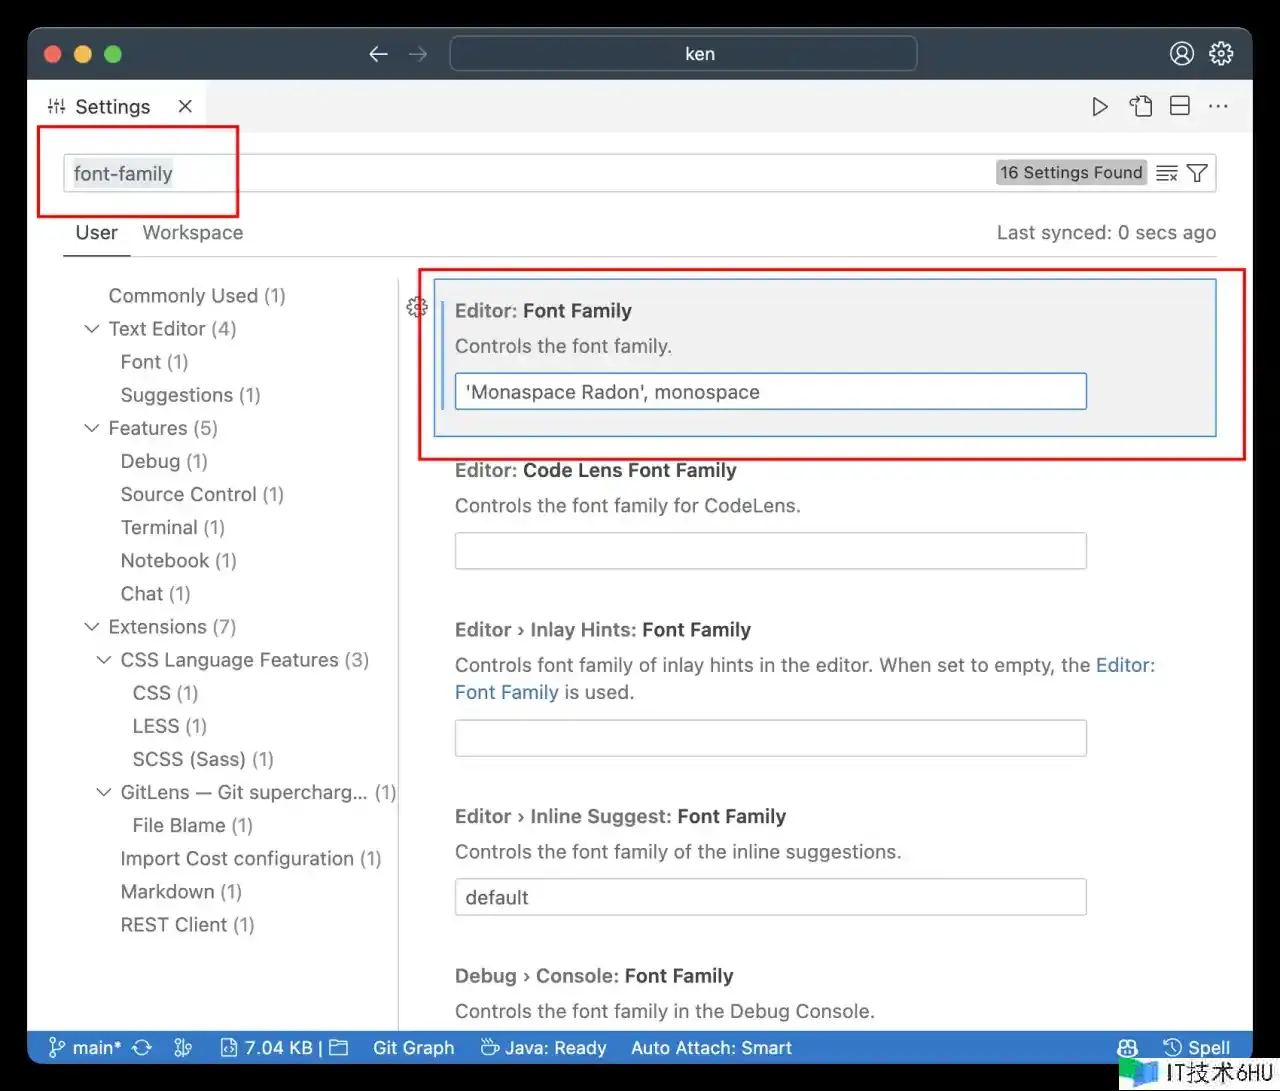Click the Code Lens Font Family input
The height and width of the screenshot is (1091, 1280).
point(770,551)
